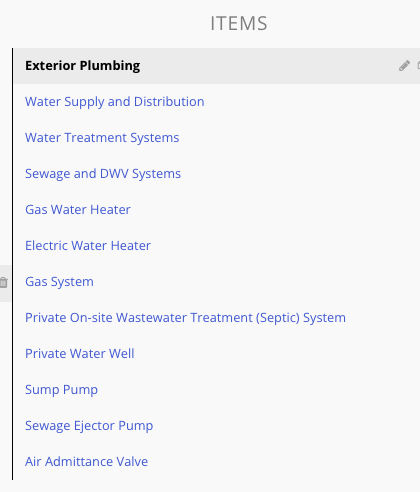Click the black vertical divider bar

pyautogui.click(x=13, y=264)
